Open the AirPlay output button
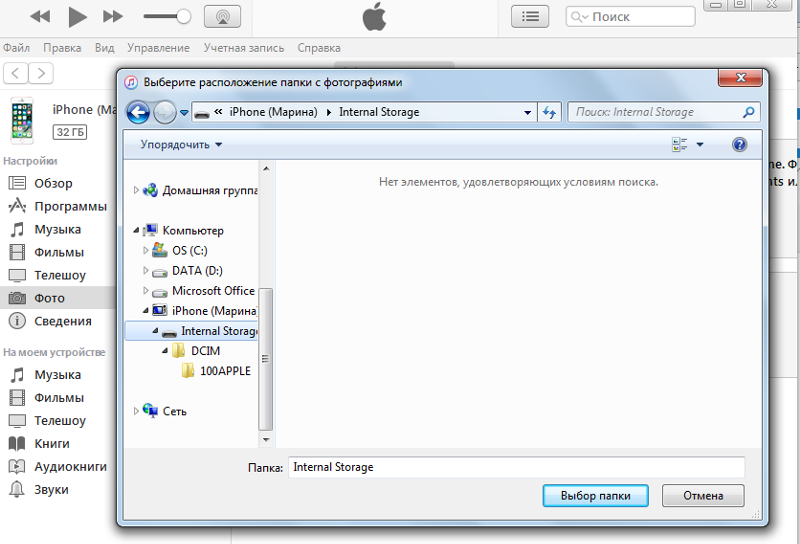 pos(222,16)
